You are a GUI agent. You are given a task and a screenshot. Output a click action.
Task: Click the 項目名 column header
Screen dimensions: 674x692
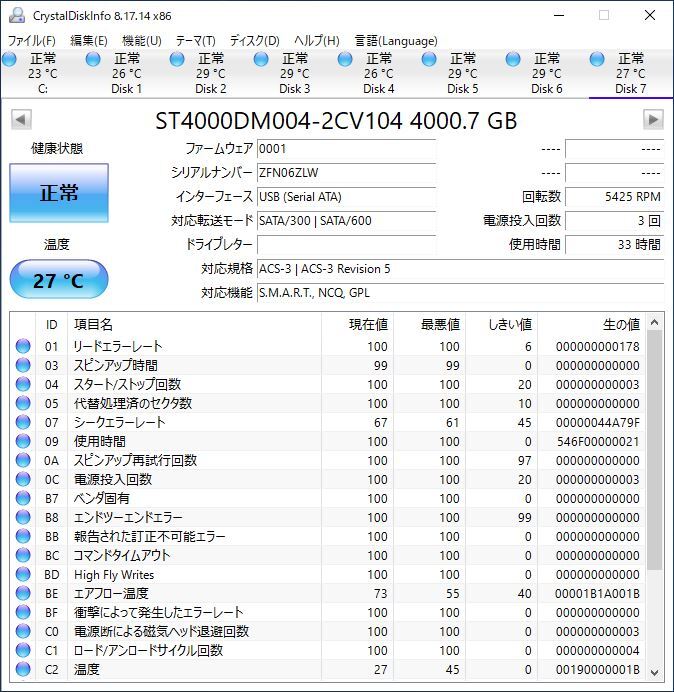coord(194,324)
